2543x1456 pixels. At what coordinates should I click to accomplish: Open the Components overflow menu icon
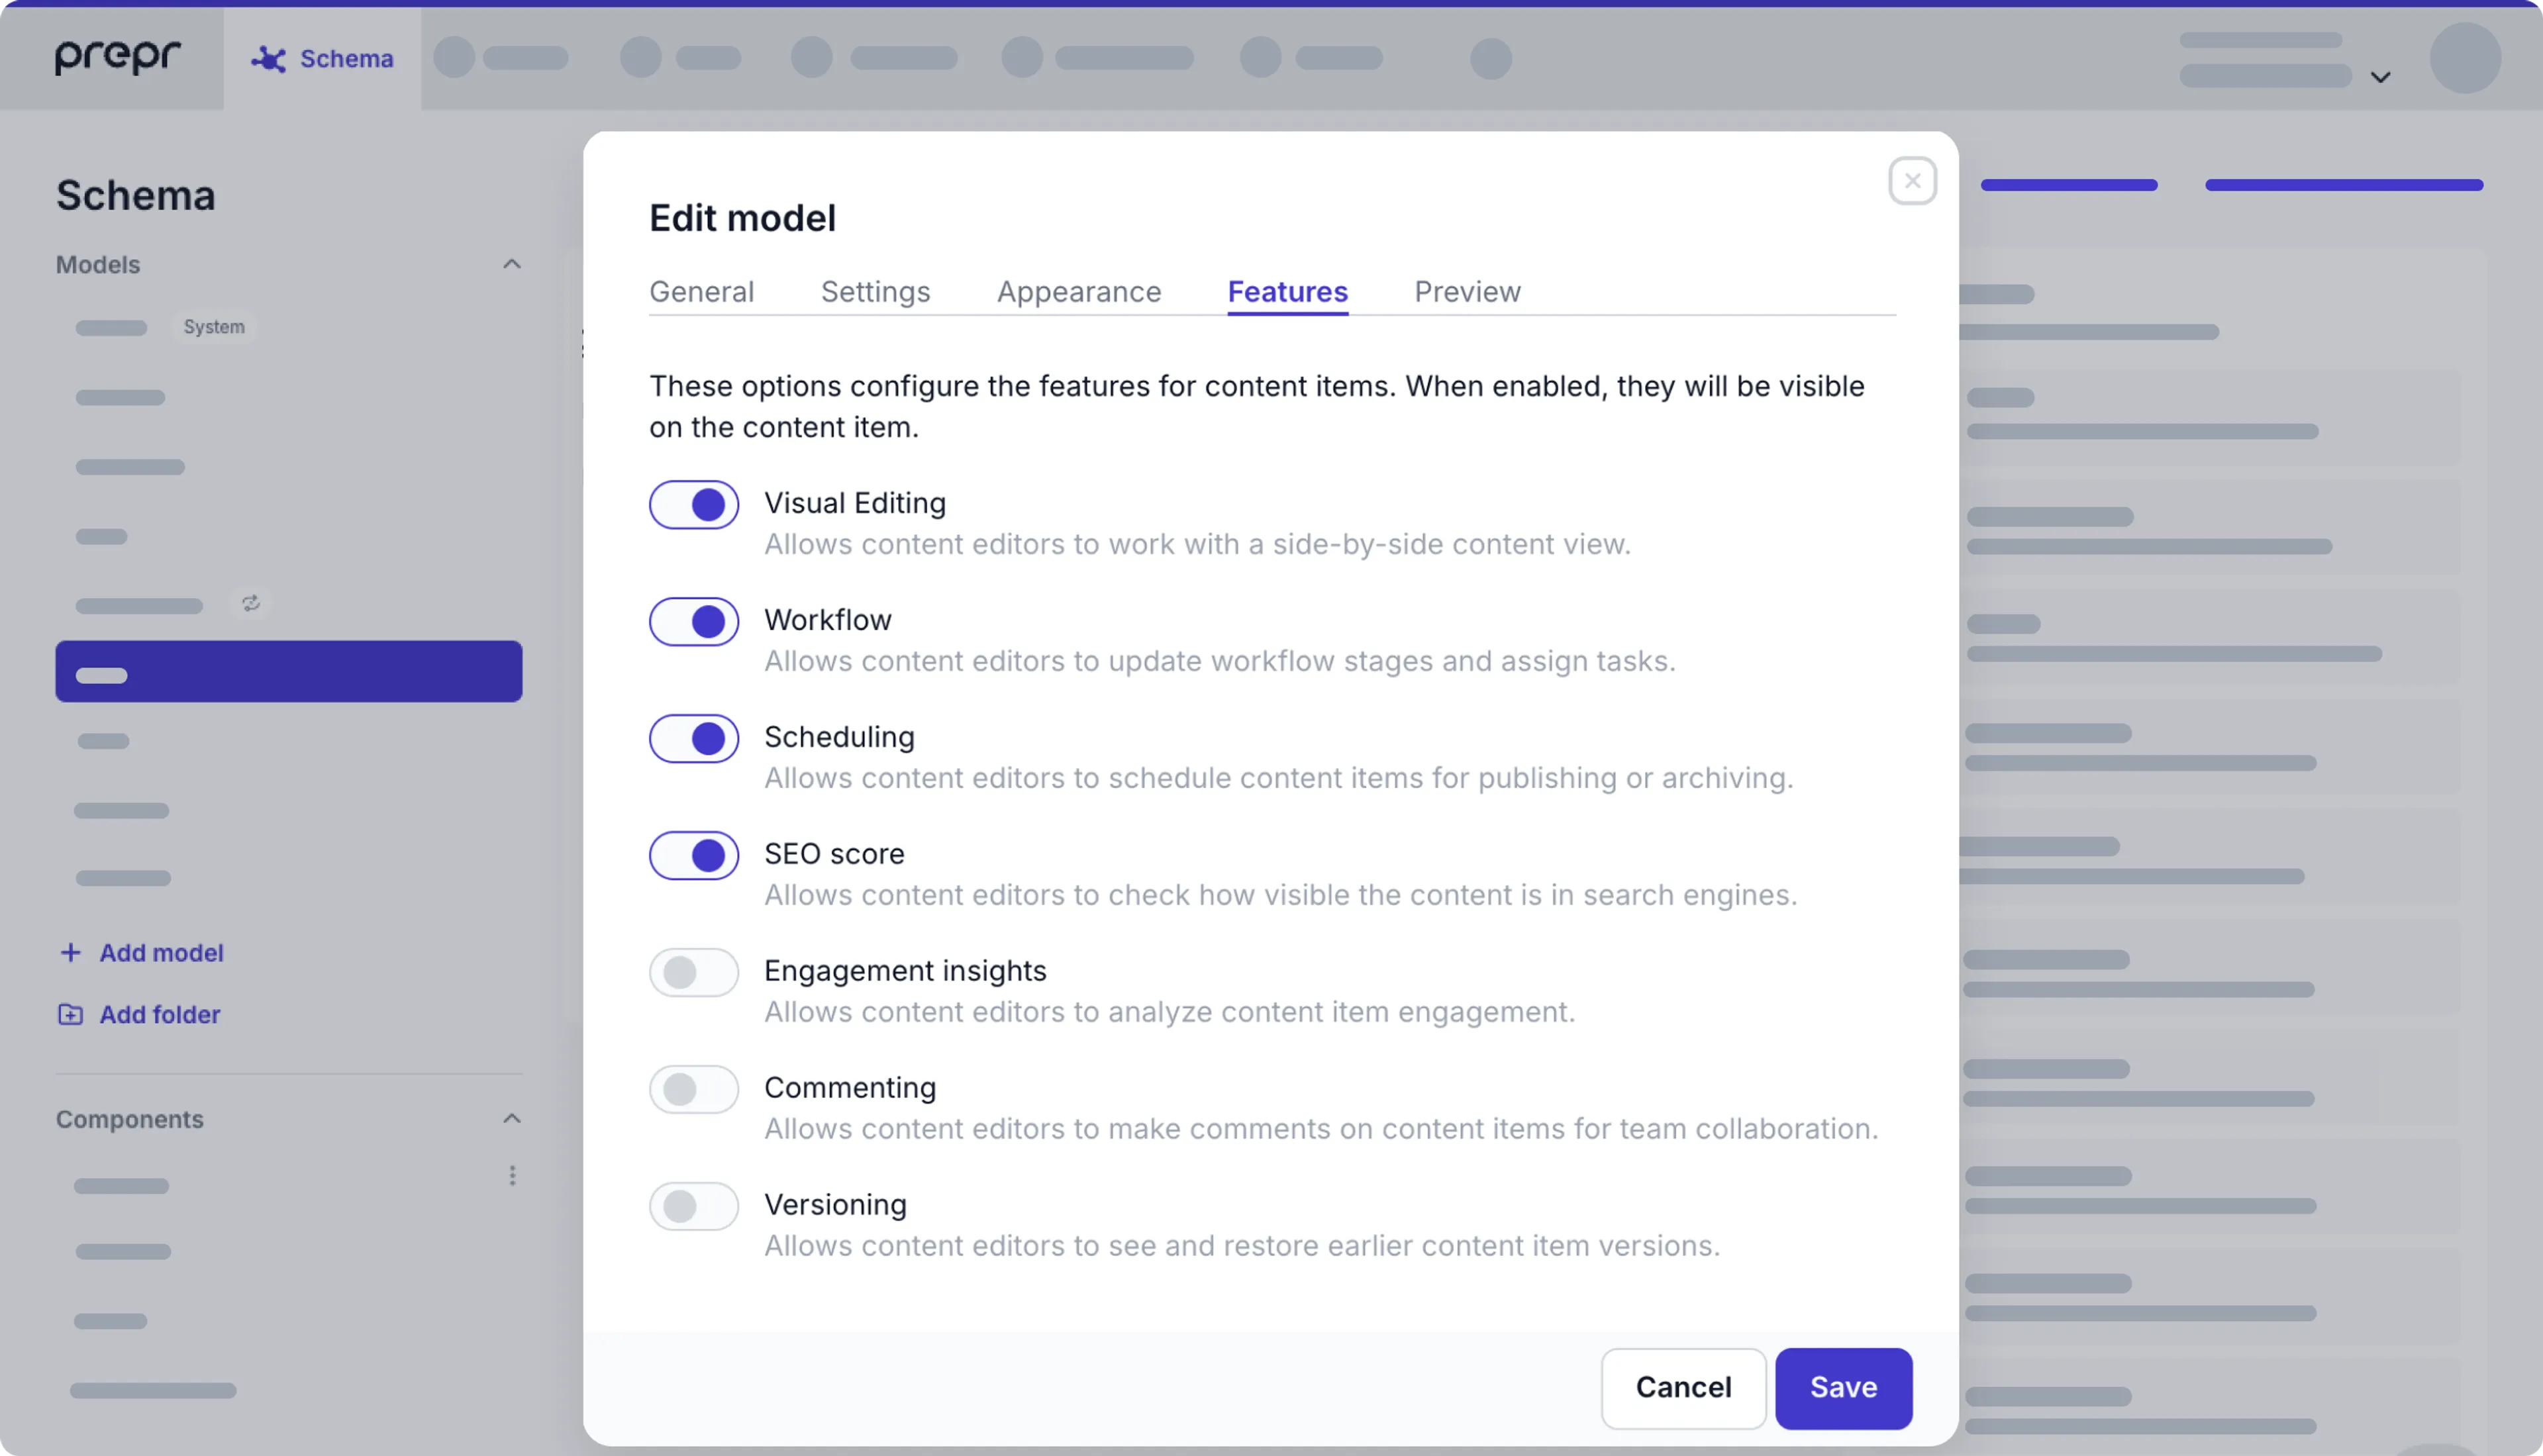[513, 1175]
